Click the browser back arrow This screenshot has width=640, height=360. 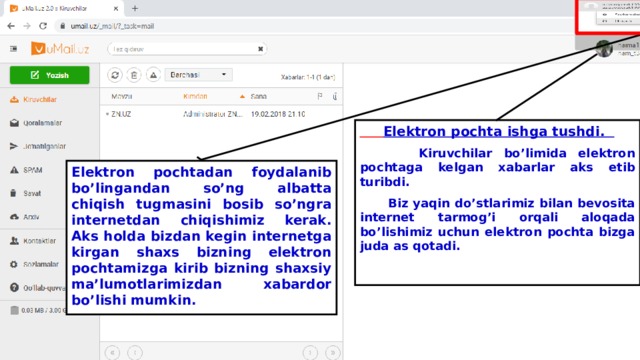tap(11, 26)
